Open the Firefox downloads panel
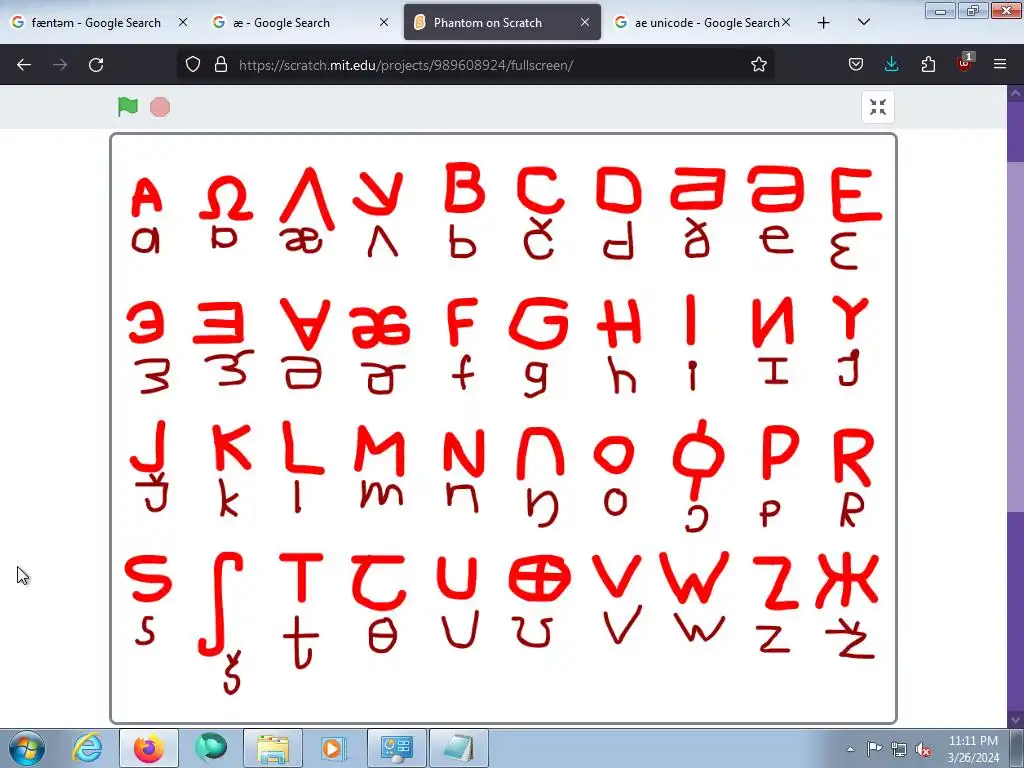The height and width of the screenshot is (768, 1024). pos(891,65)
